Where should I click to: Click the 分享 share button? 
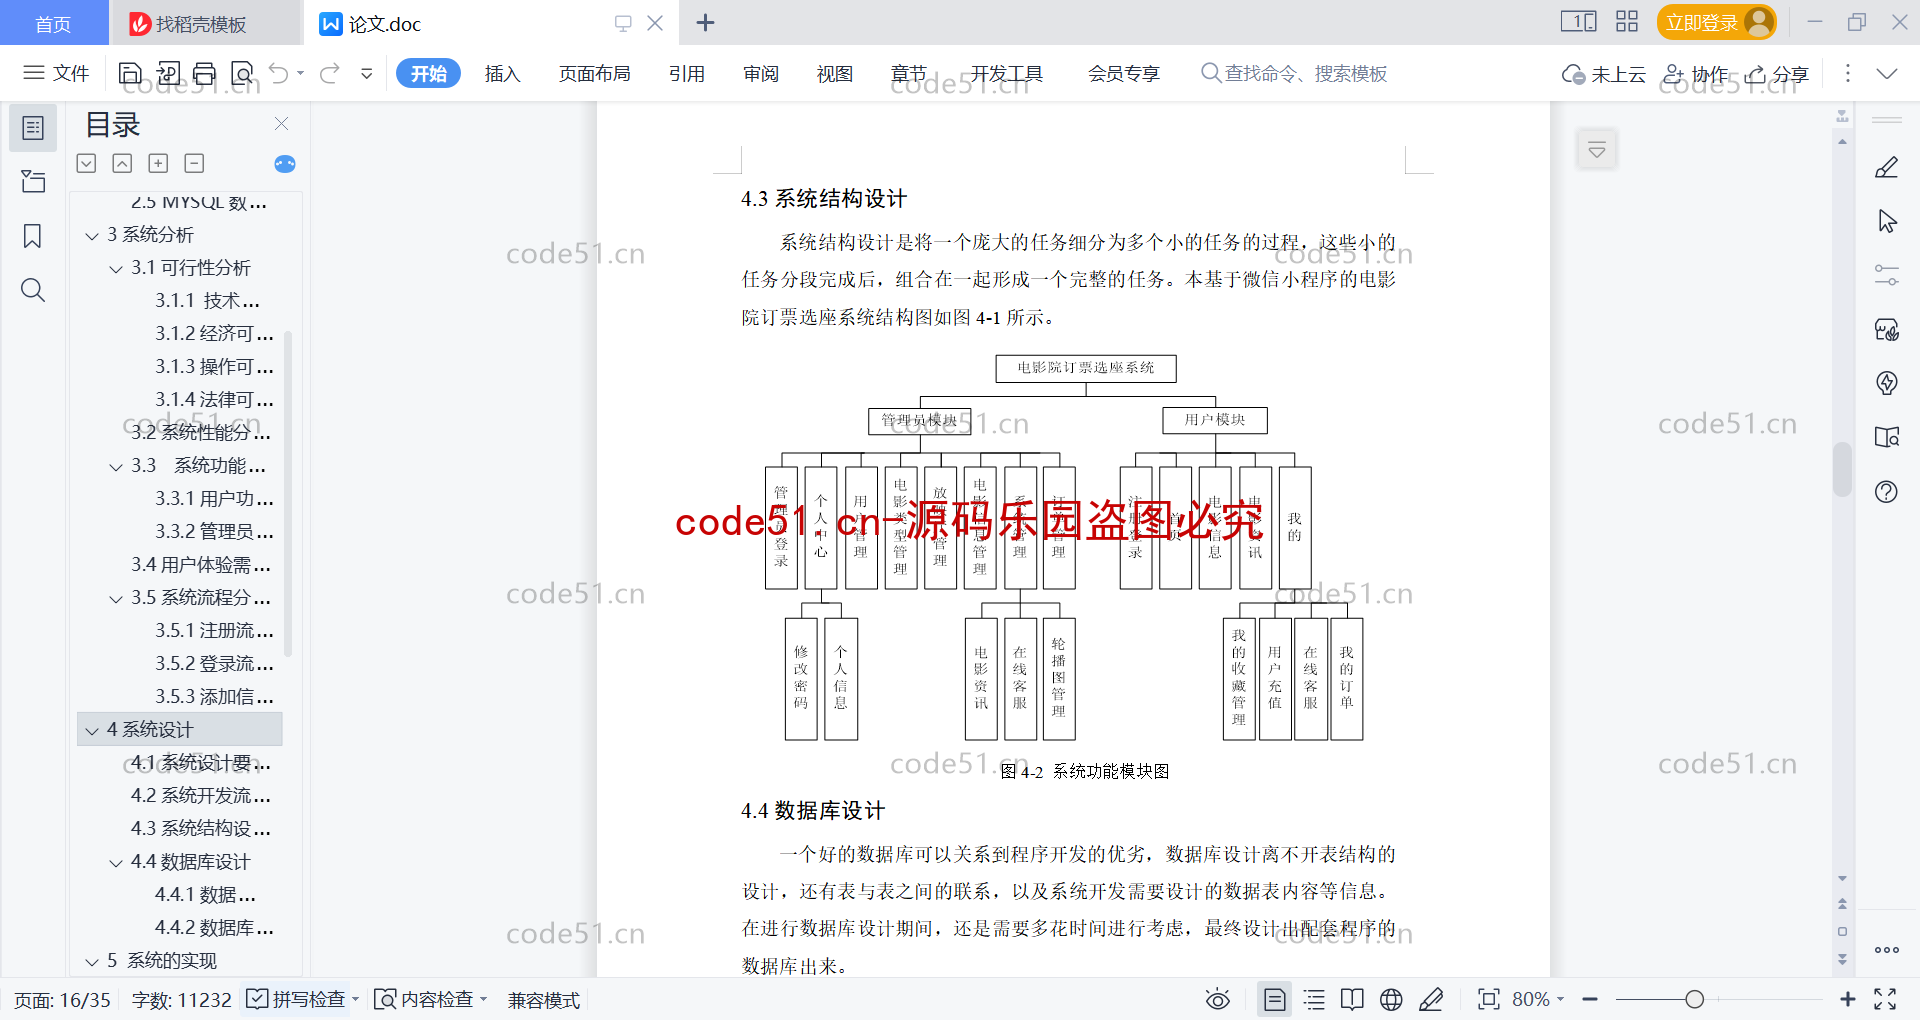[1778, 74]
